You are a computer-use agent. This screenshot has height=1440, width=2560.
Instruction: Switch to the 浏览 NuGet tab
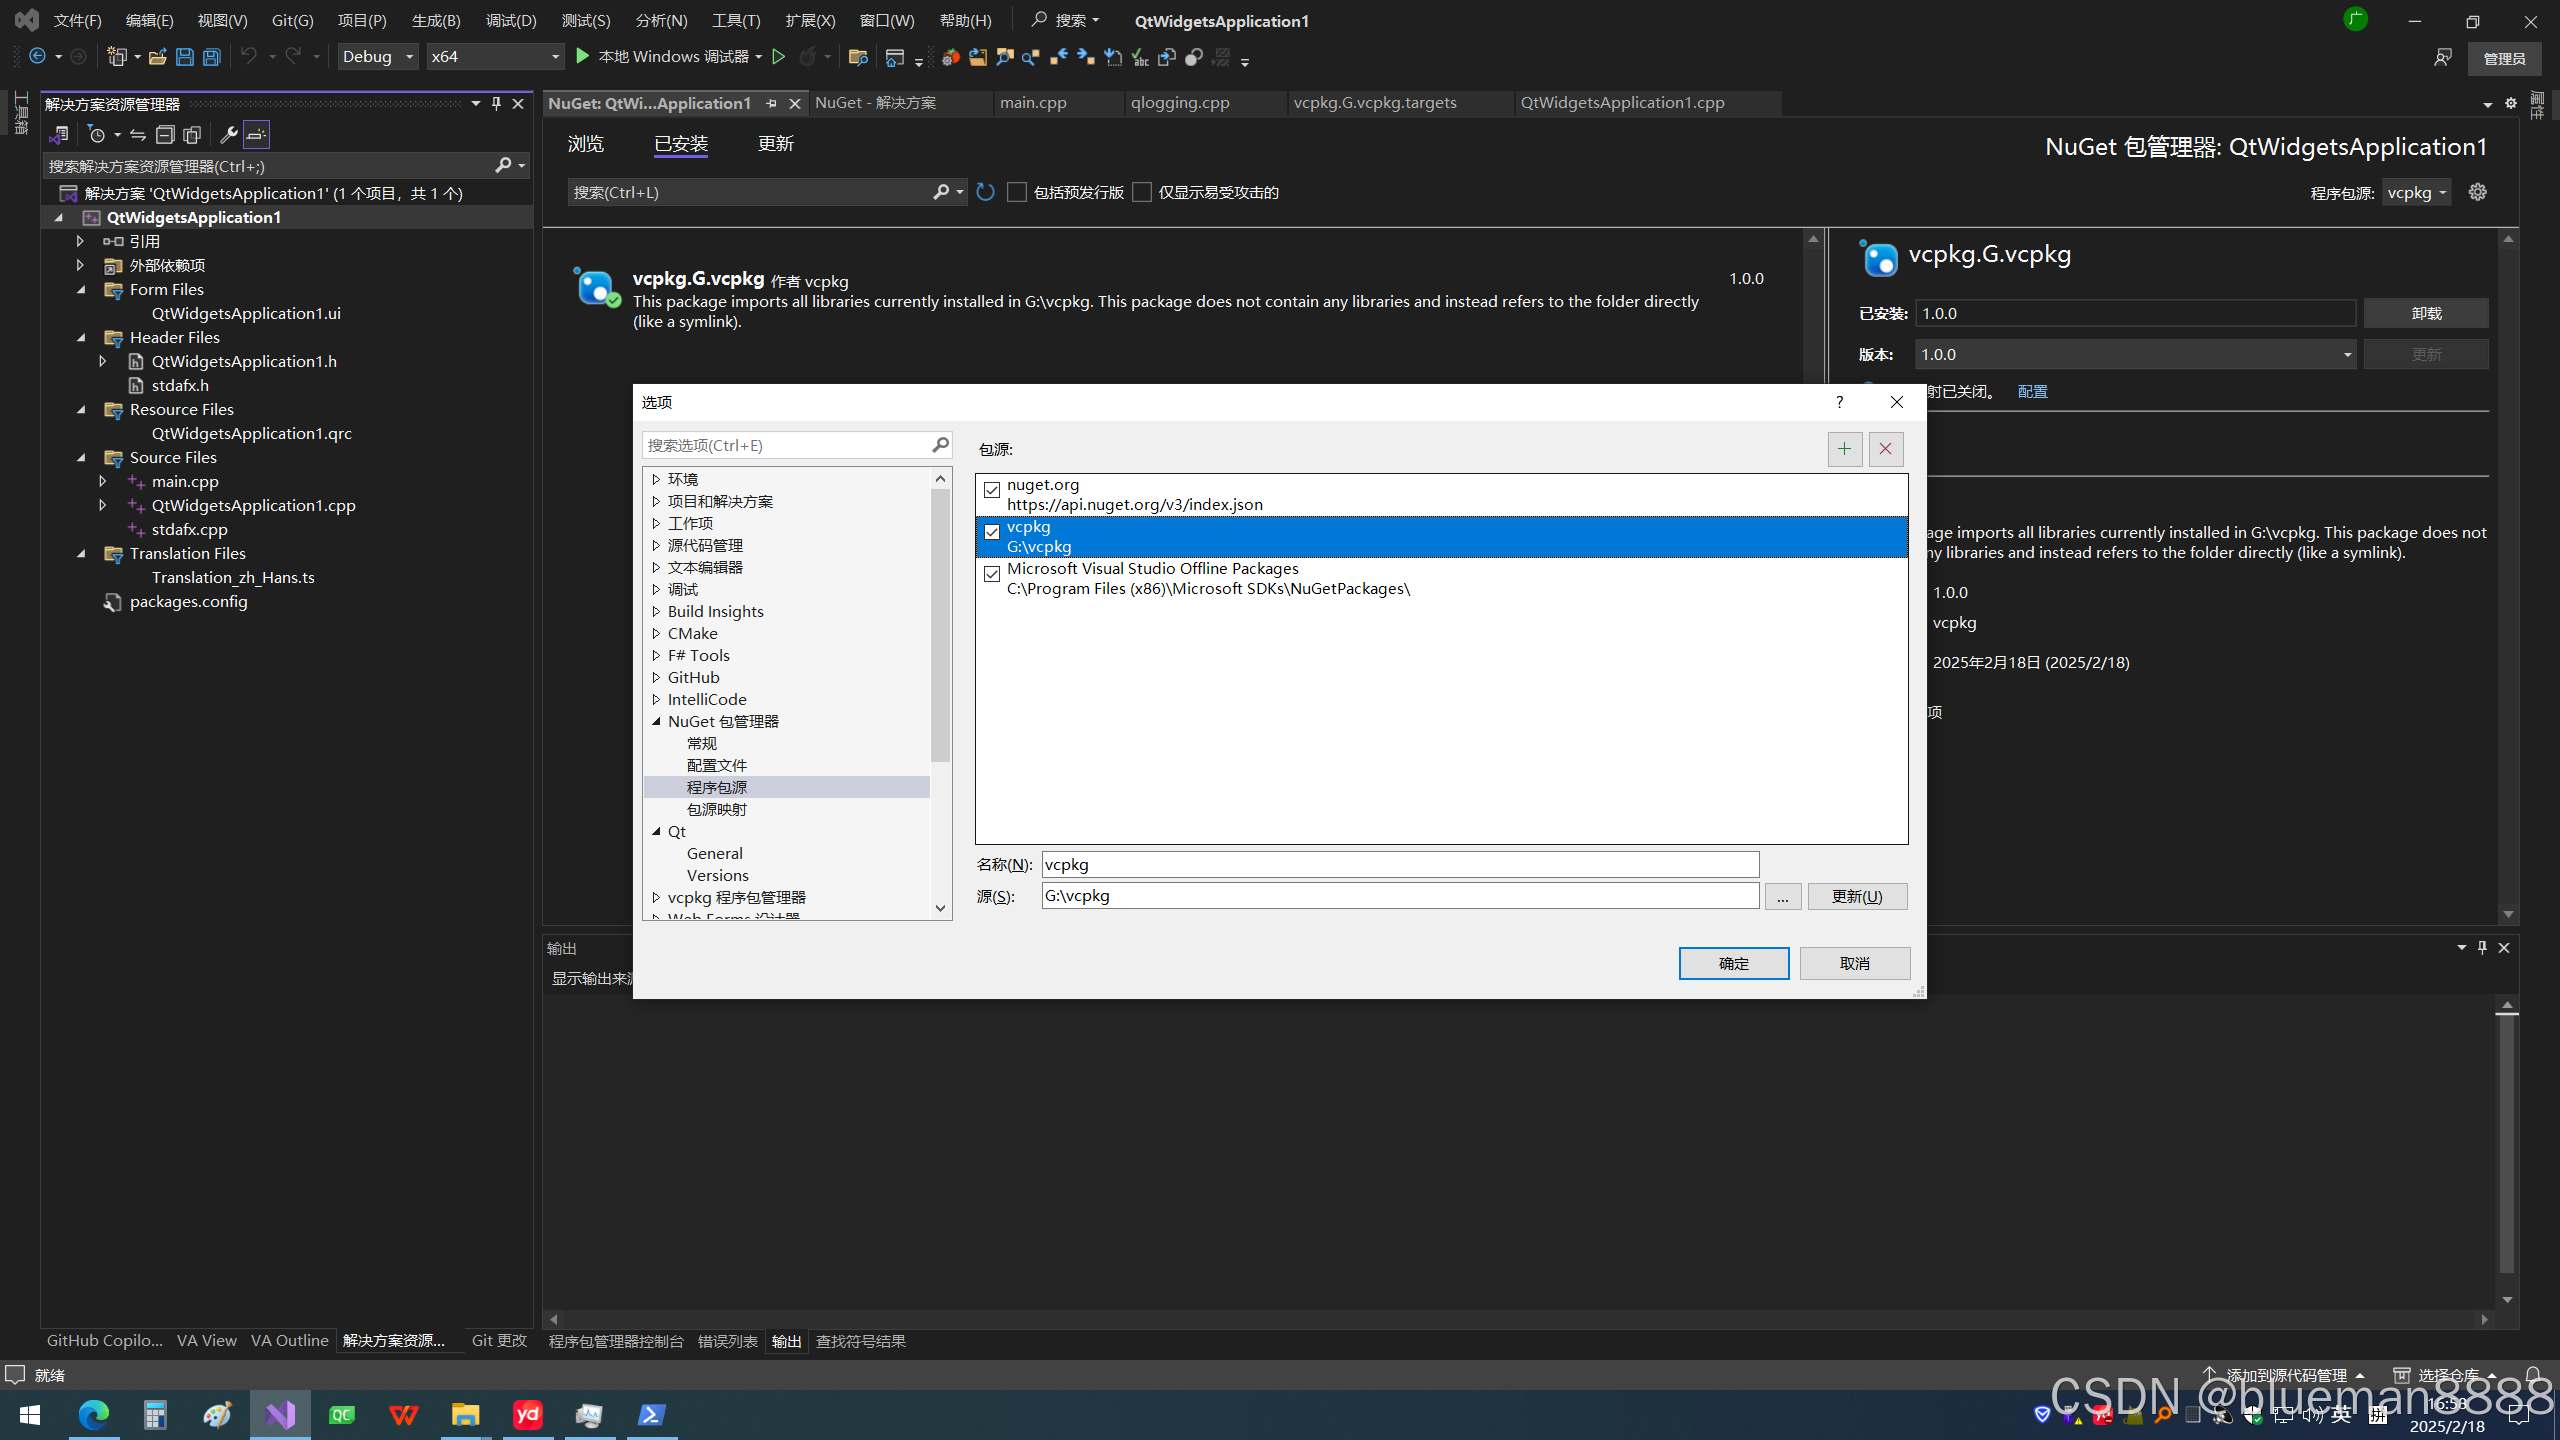586,144
